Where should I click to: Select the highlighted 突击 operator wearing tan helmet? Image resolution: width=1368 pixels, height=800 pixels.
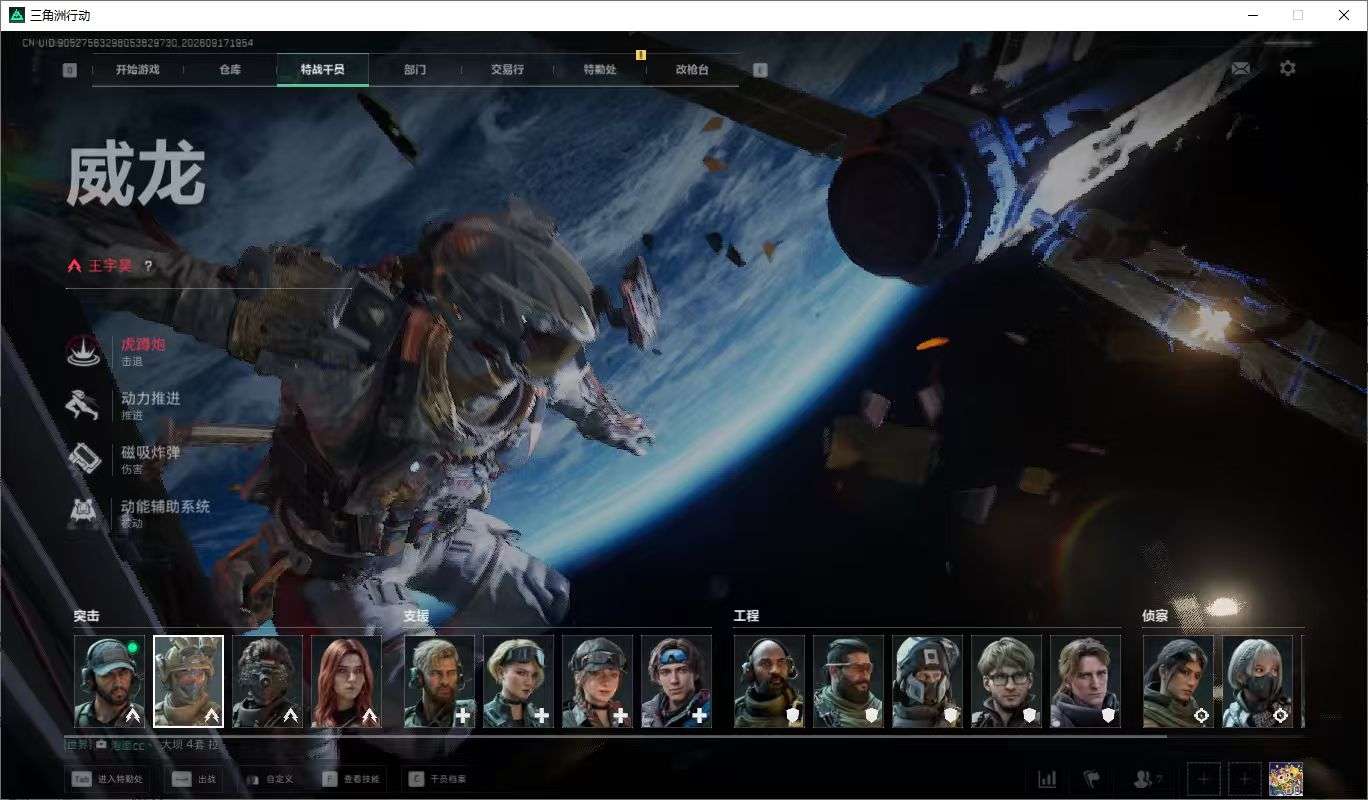(x=188, y=681)
